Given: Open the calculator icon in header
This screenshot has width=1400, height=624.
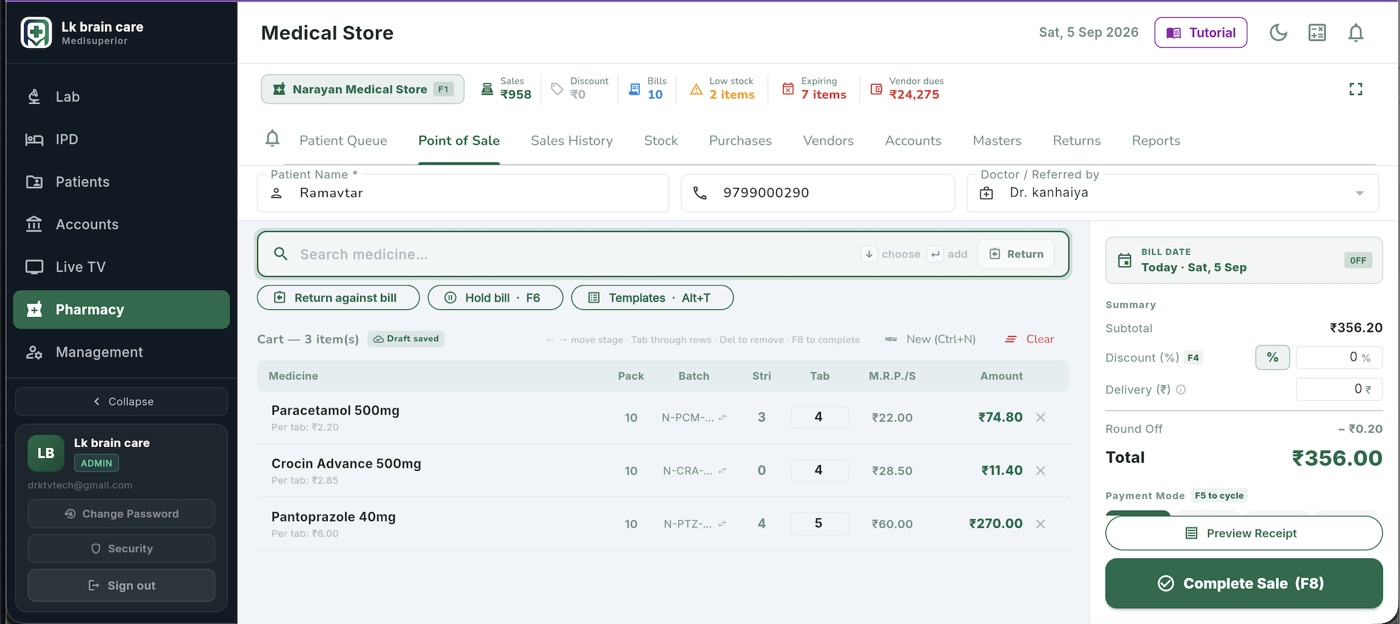Looking at the screenshot, I should [x=1317, y=32].
